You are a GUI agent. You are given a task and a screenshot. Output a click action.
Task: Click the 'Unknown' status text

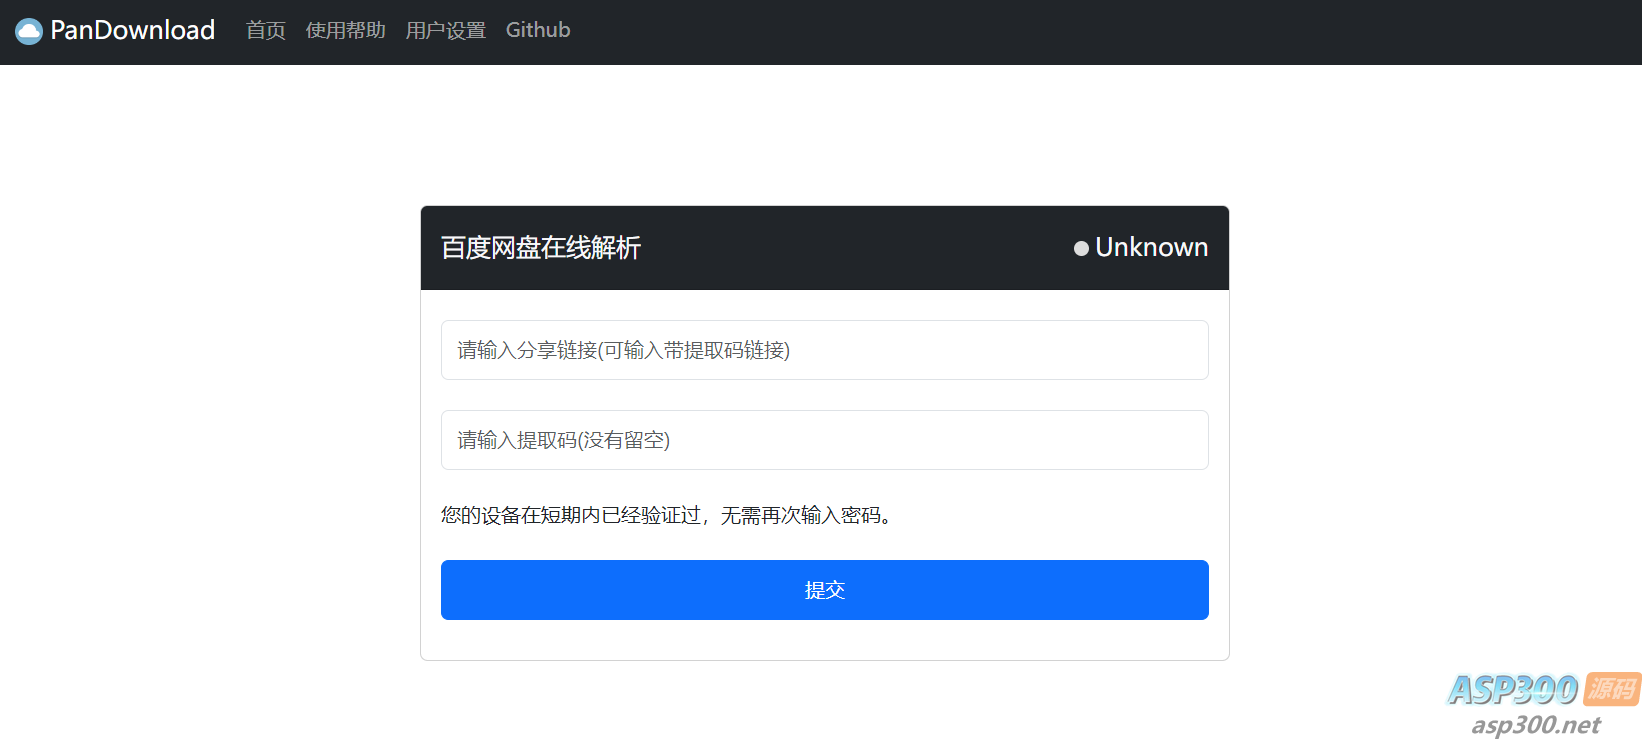[1152, 247]
